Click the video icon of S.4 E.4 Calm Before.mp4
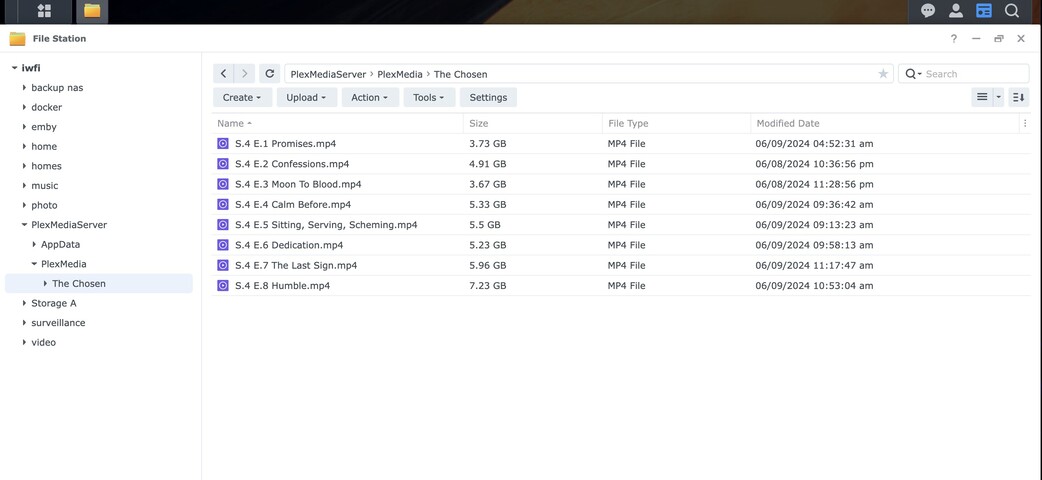1042x480 pixels. tap(223, 204)
